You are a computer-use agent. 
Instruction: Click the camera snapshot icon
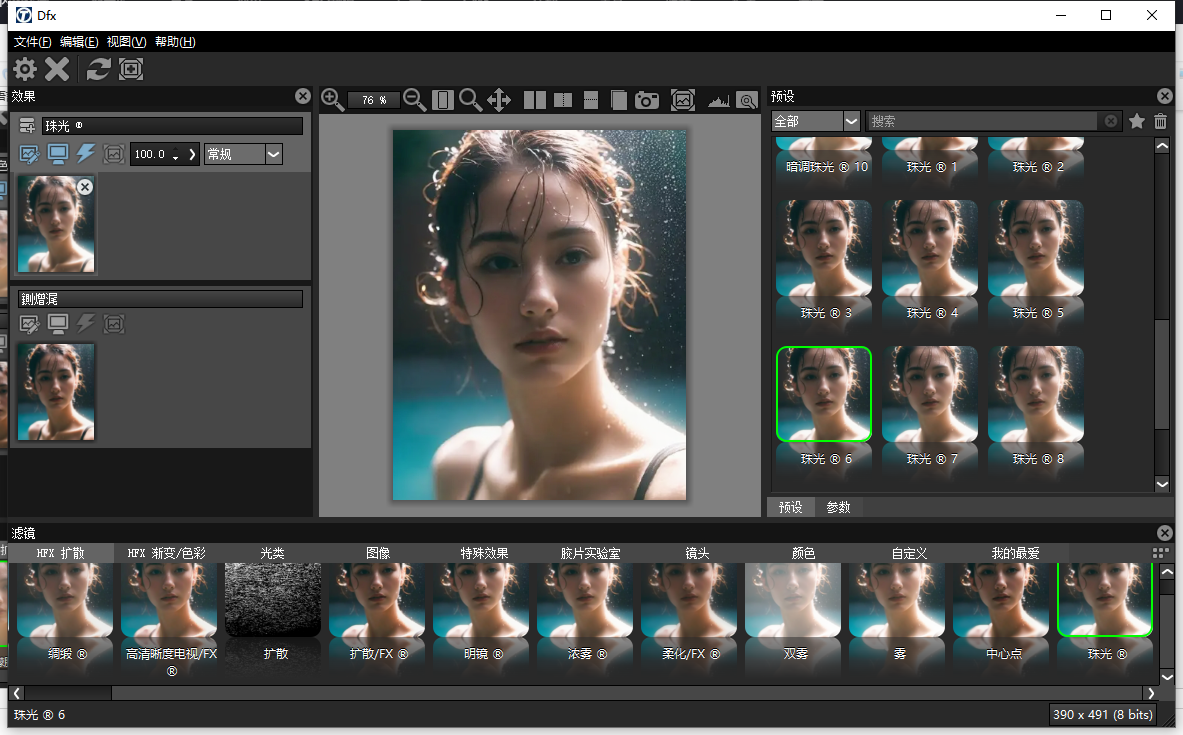[647, 100]
